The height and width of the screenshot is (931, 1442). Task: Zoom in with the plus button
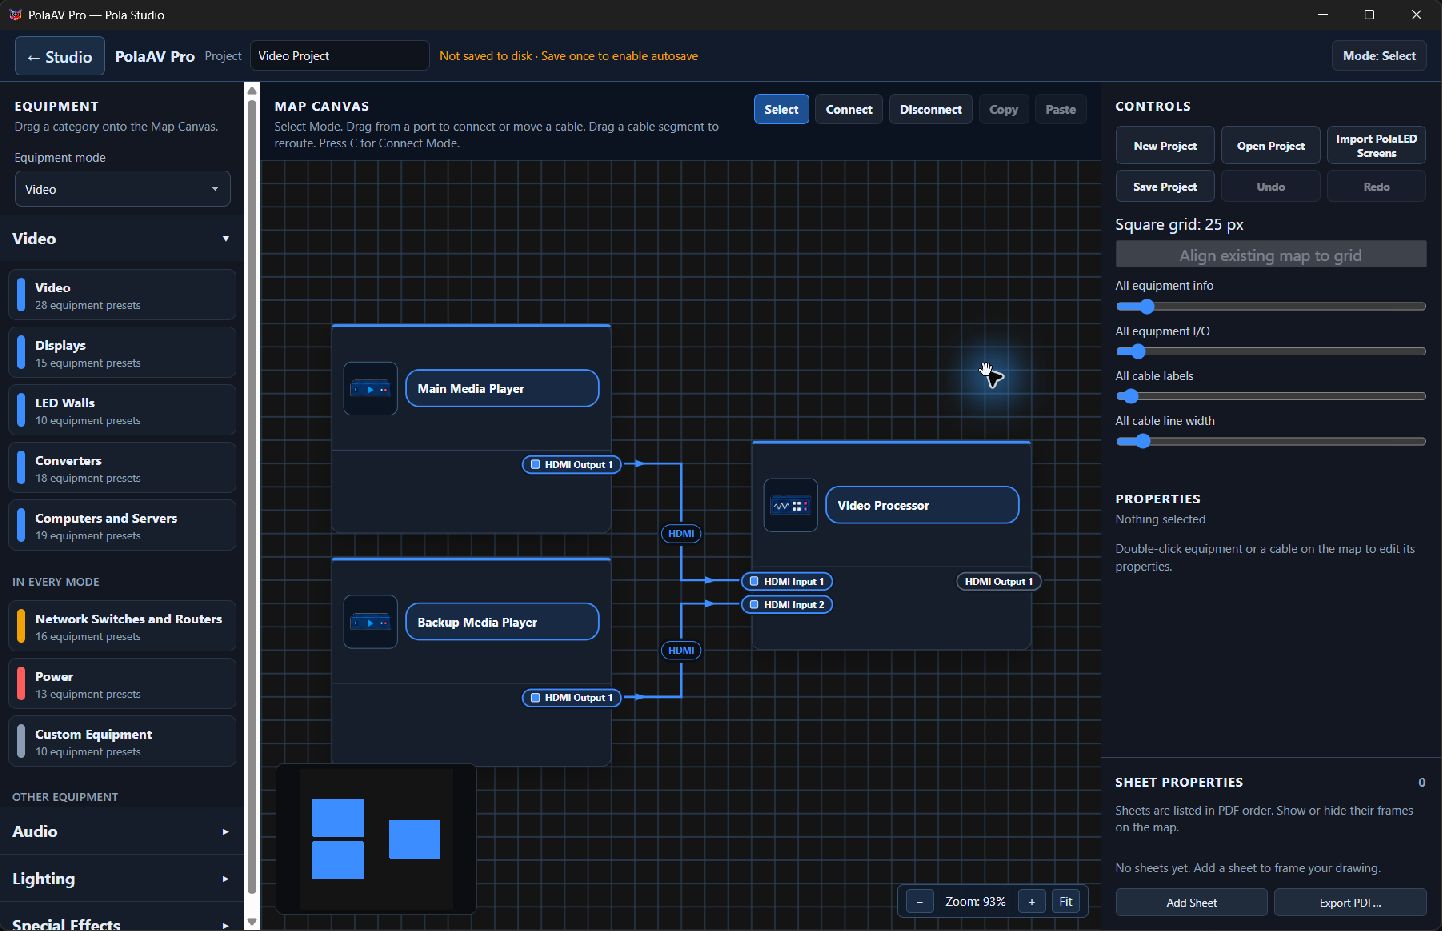click(x=1032, y=902)
